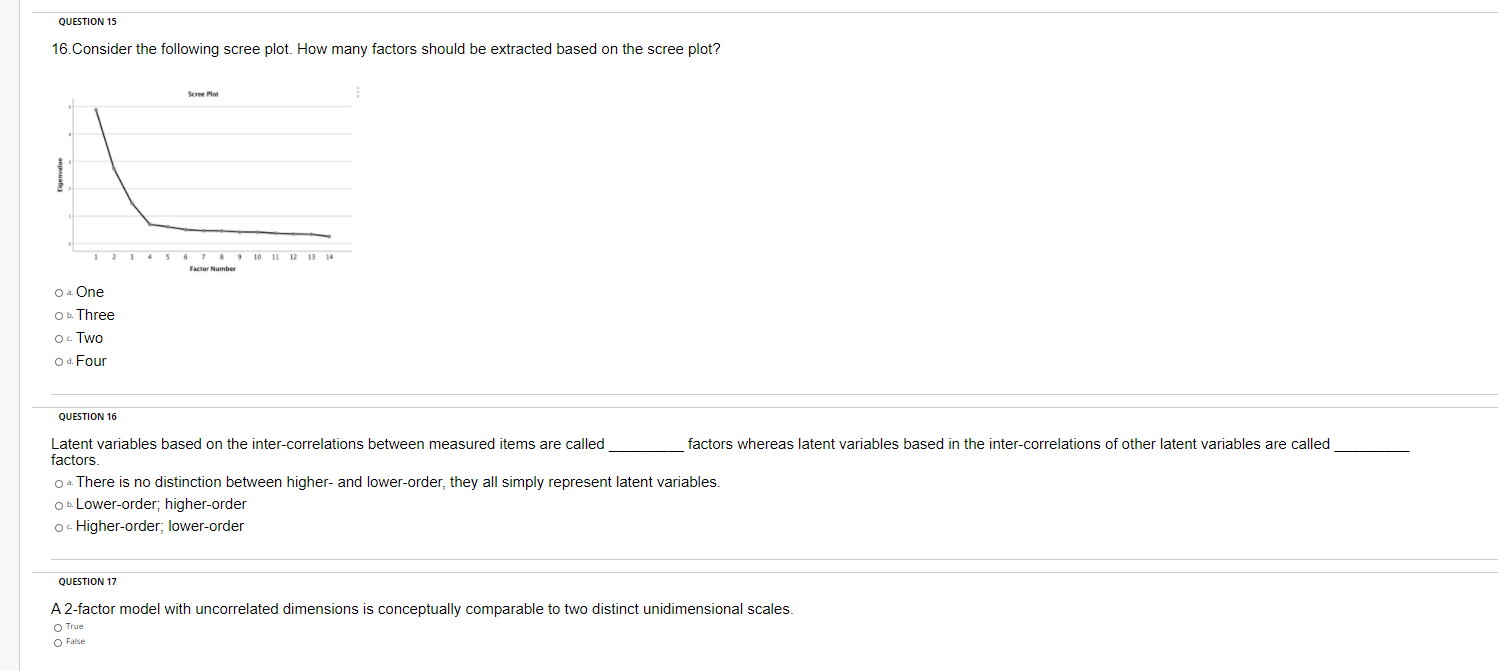This screenshot has width=1498, height=671.
Task: Click the answer label text "Four"
Action: 90,361
